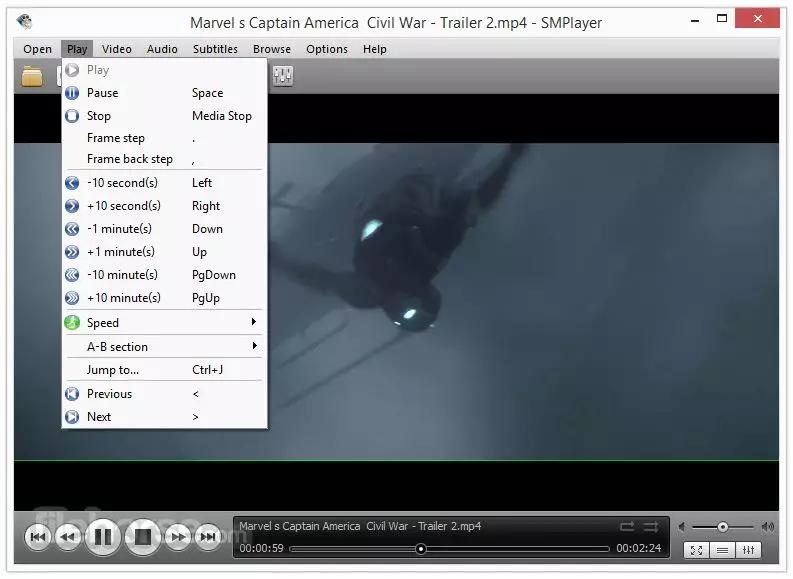This screenshot has height=579, width=793.
Task: Toggle the playlist button in bottom-right
Action: (722, 550)
